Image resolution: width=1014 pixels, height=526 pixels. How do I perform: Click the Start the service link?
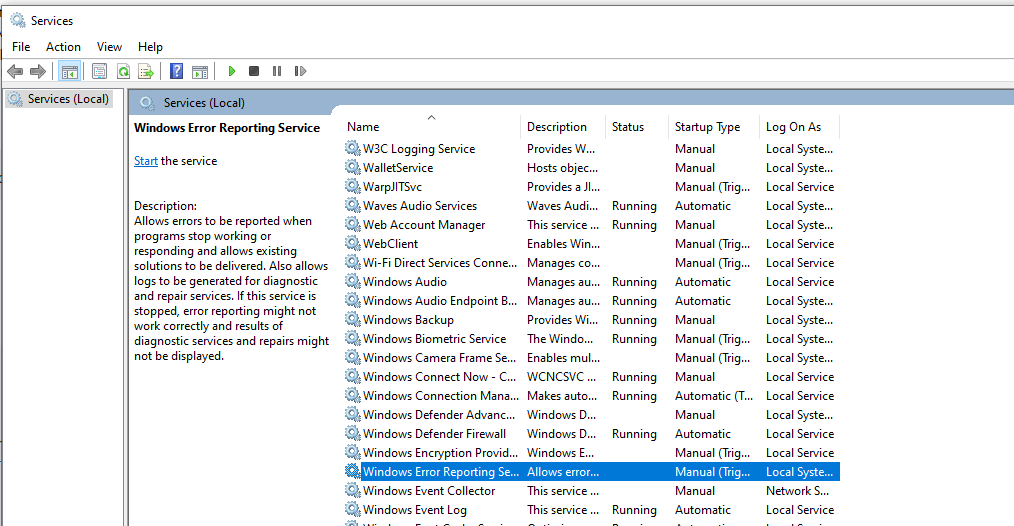click(146, 161)
